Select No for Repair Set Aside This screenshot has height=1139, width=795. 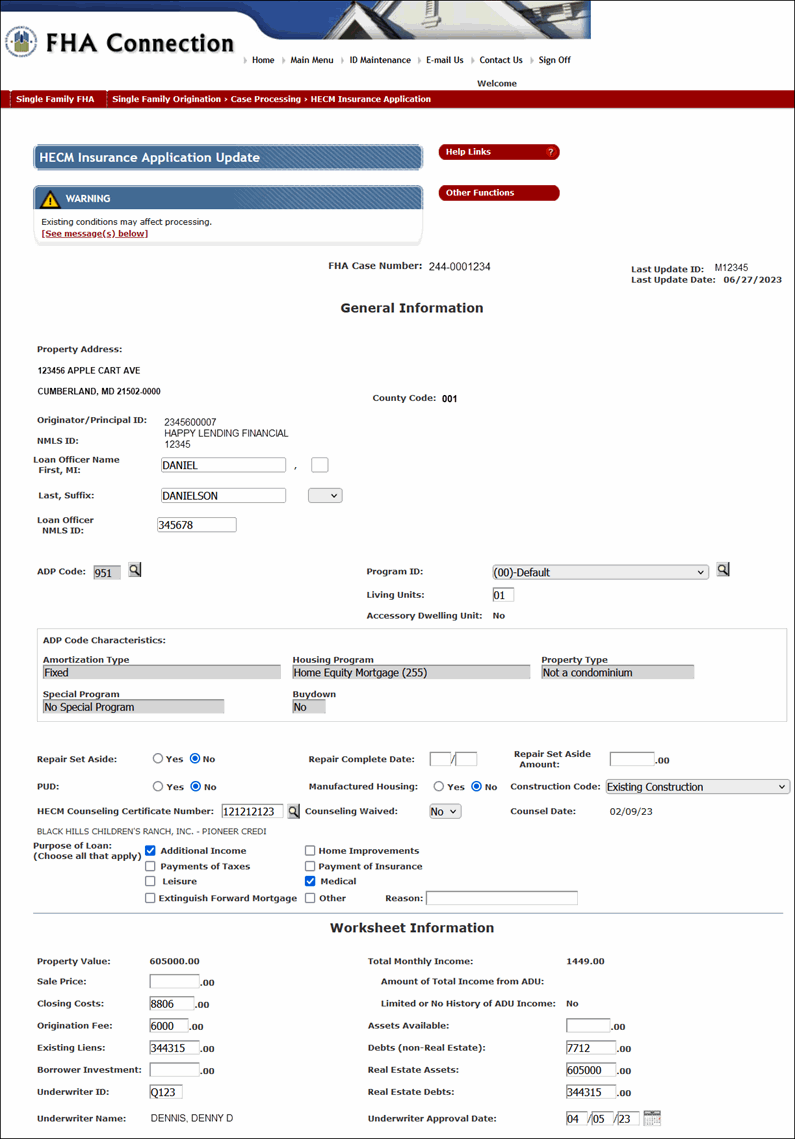click(x=195, y=758)
